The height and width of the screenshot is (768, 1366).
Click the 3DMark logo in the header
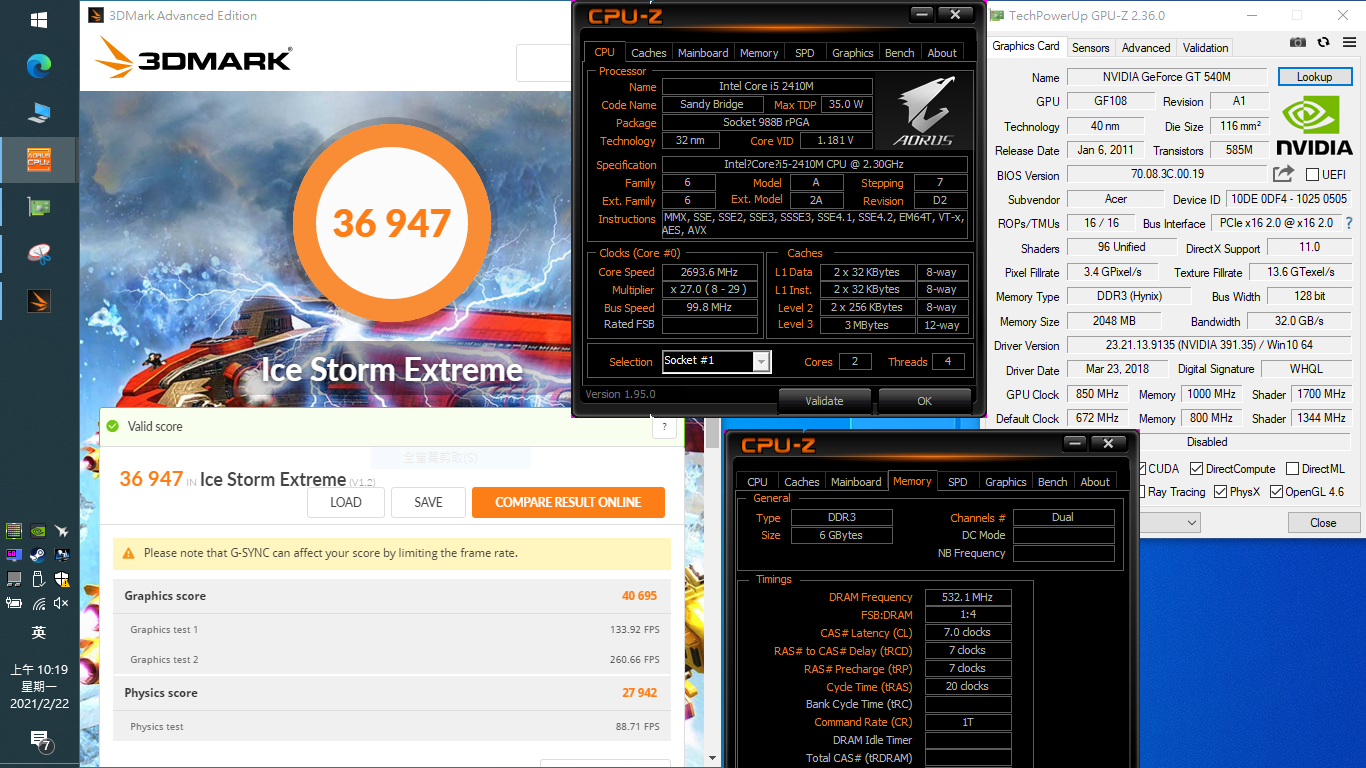193,59
